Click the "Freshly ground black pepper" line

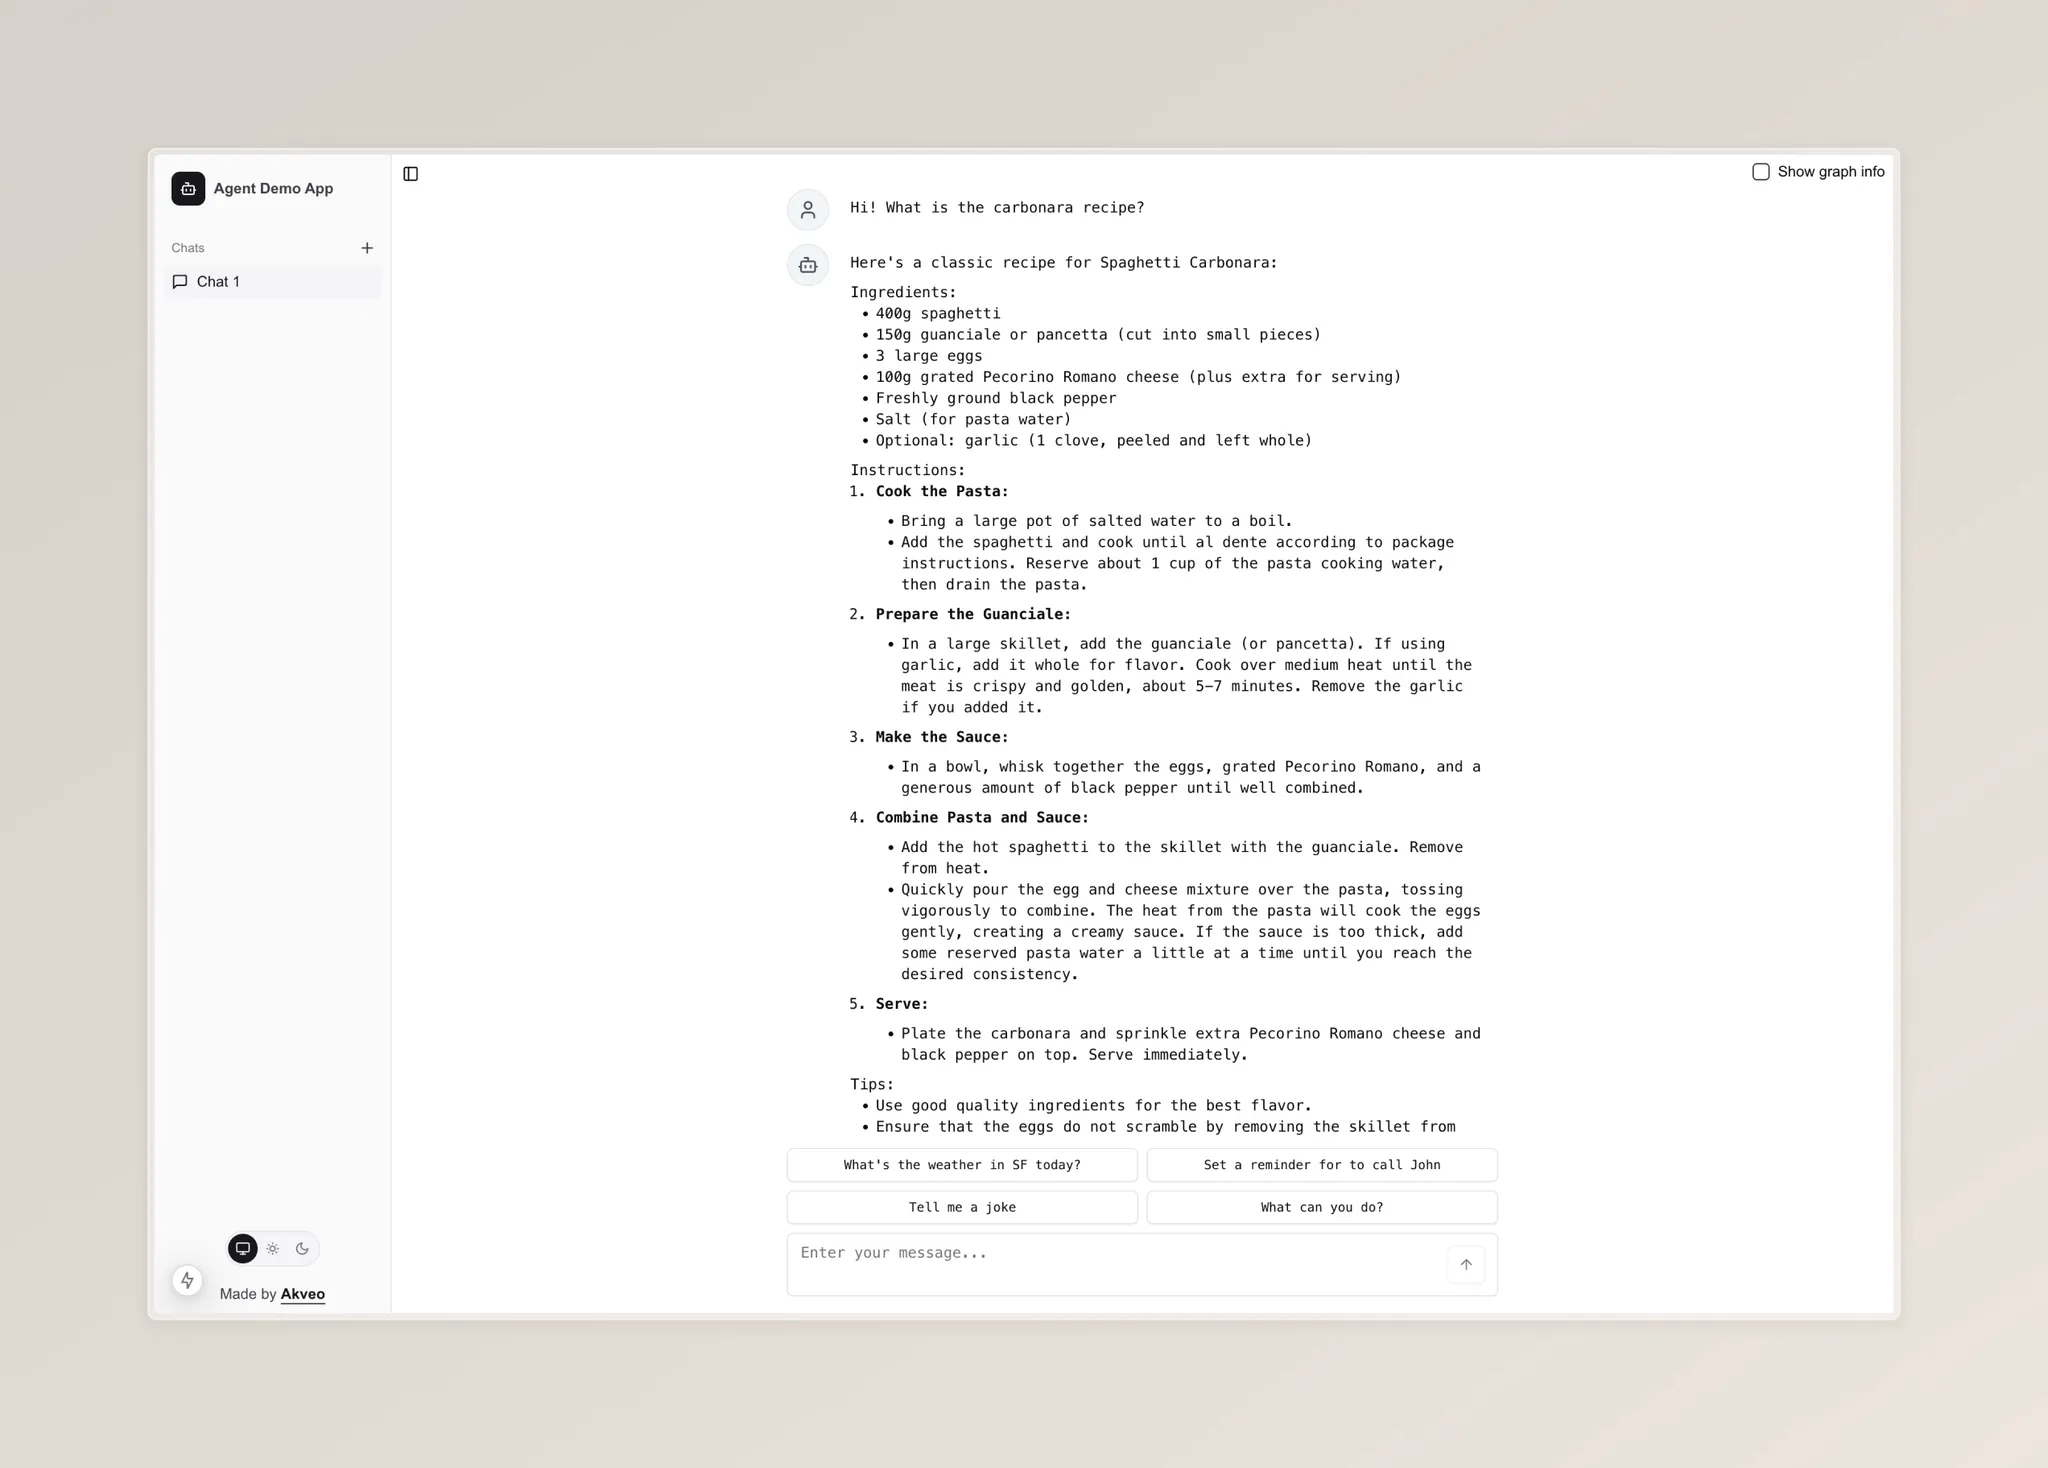click(x=996, y=398)
